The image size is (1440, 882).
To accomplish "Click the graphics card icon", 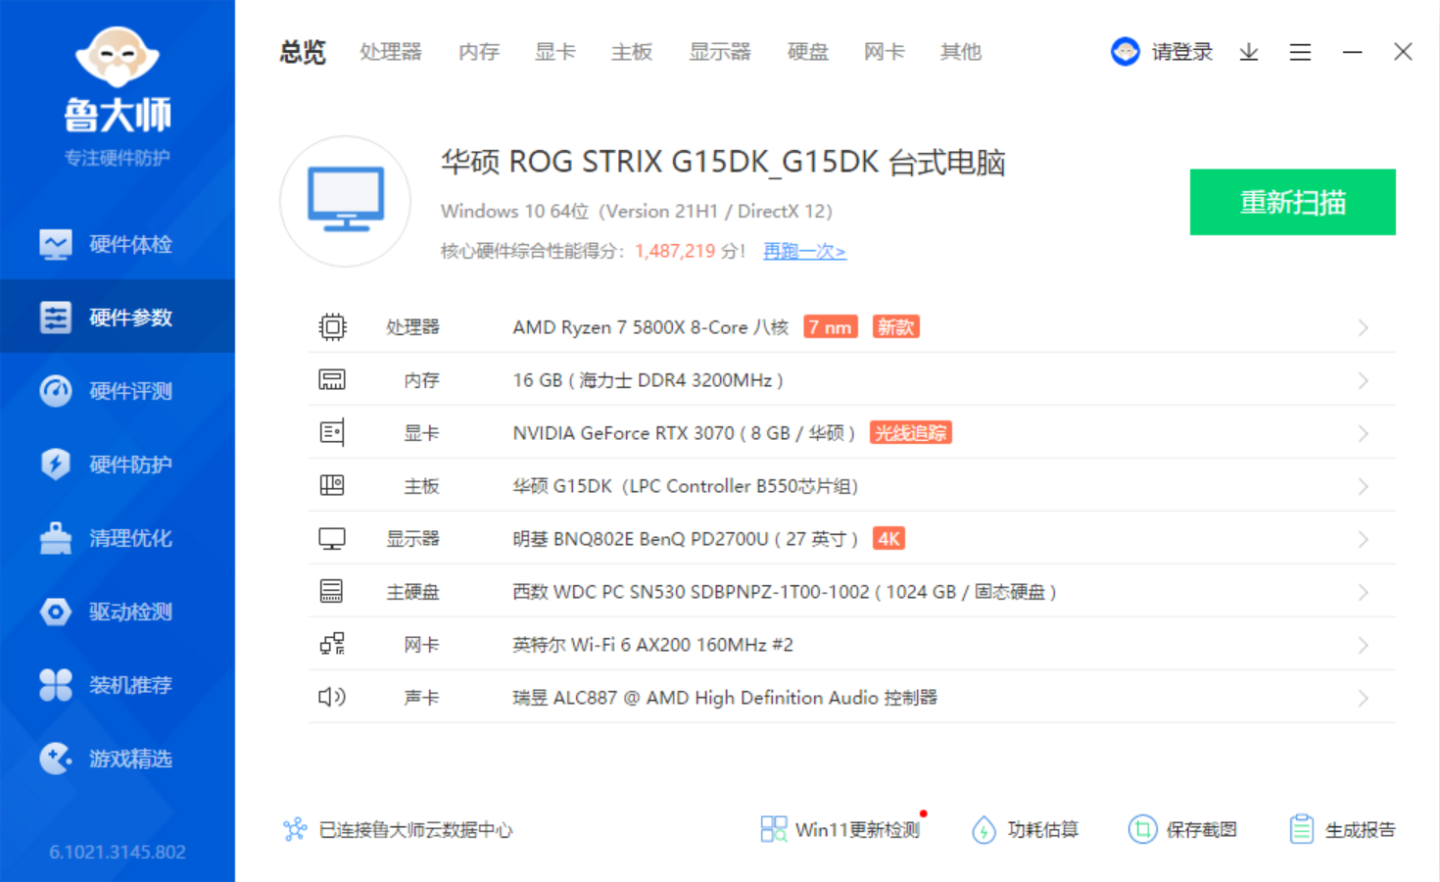I will (332, 433).
